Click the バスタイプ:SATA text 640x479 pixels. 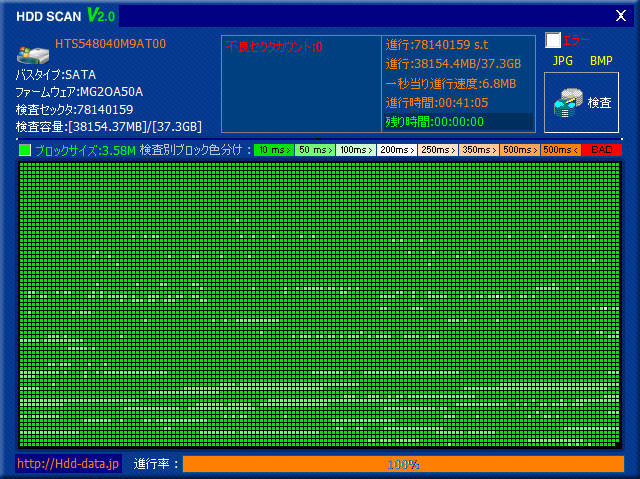click(x=56, y=75)
